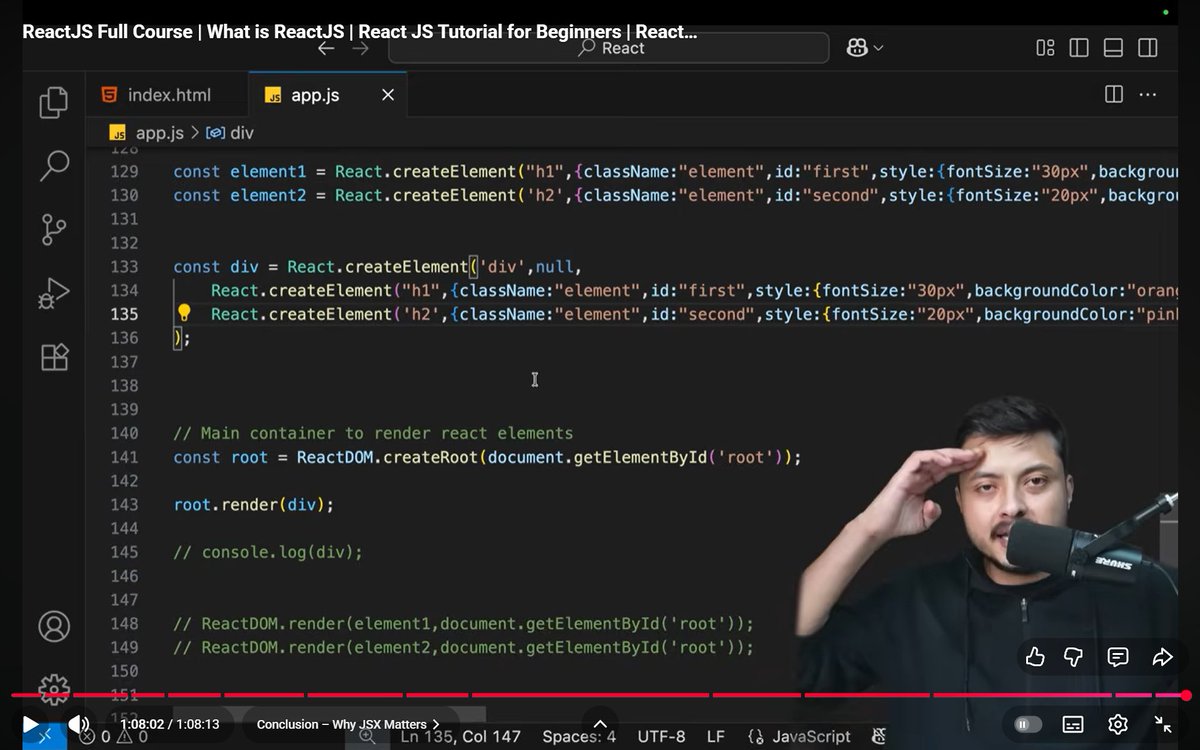Click the Ln 135, Col 147 indicator
This screenshot has height=750, width=1200.
click(x=462, y=736)
